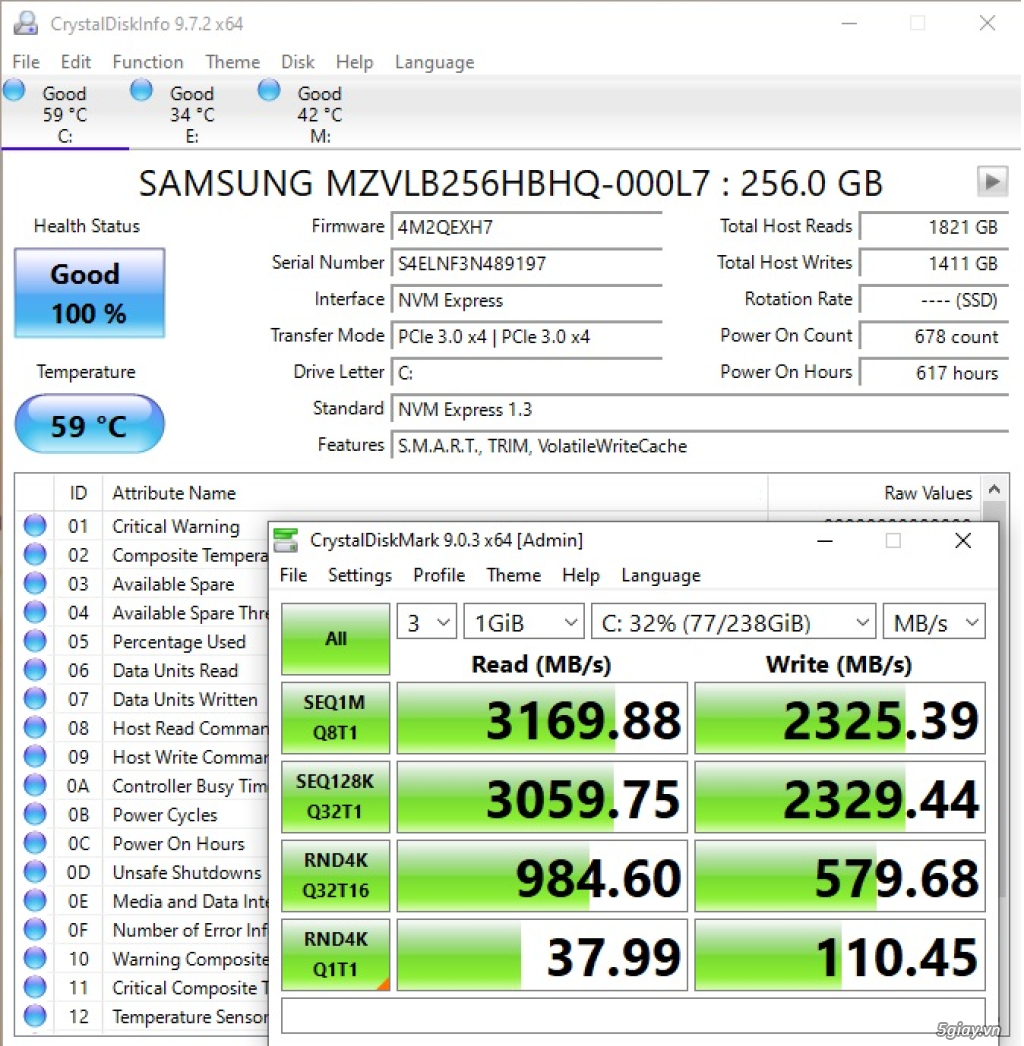
Task: Click the next disk arrow button
Action: 992,181
